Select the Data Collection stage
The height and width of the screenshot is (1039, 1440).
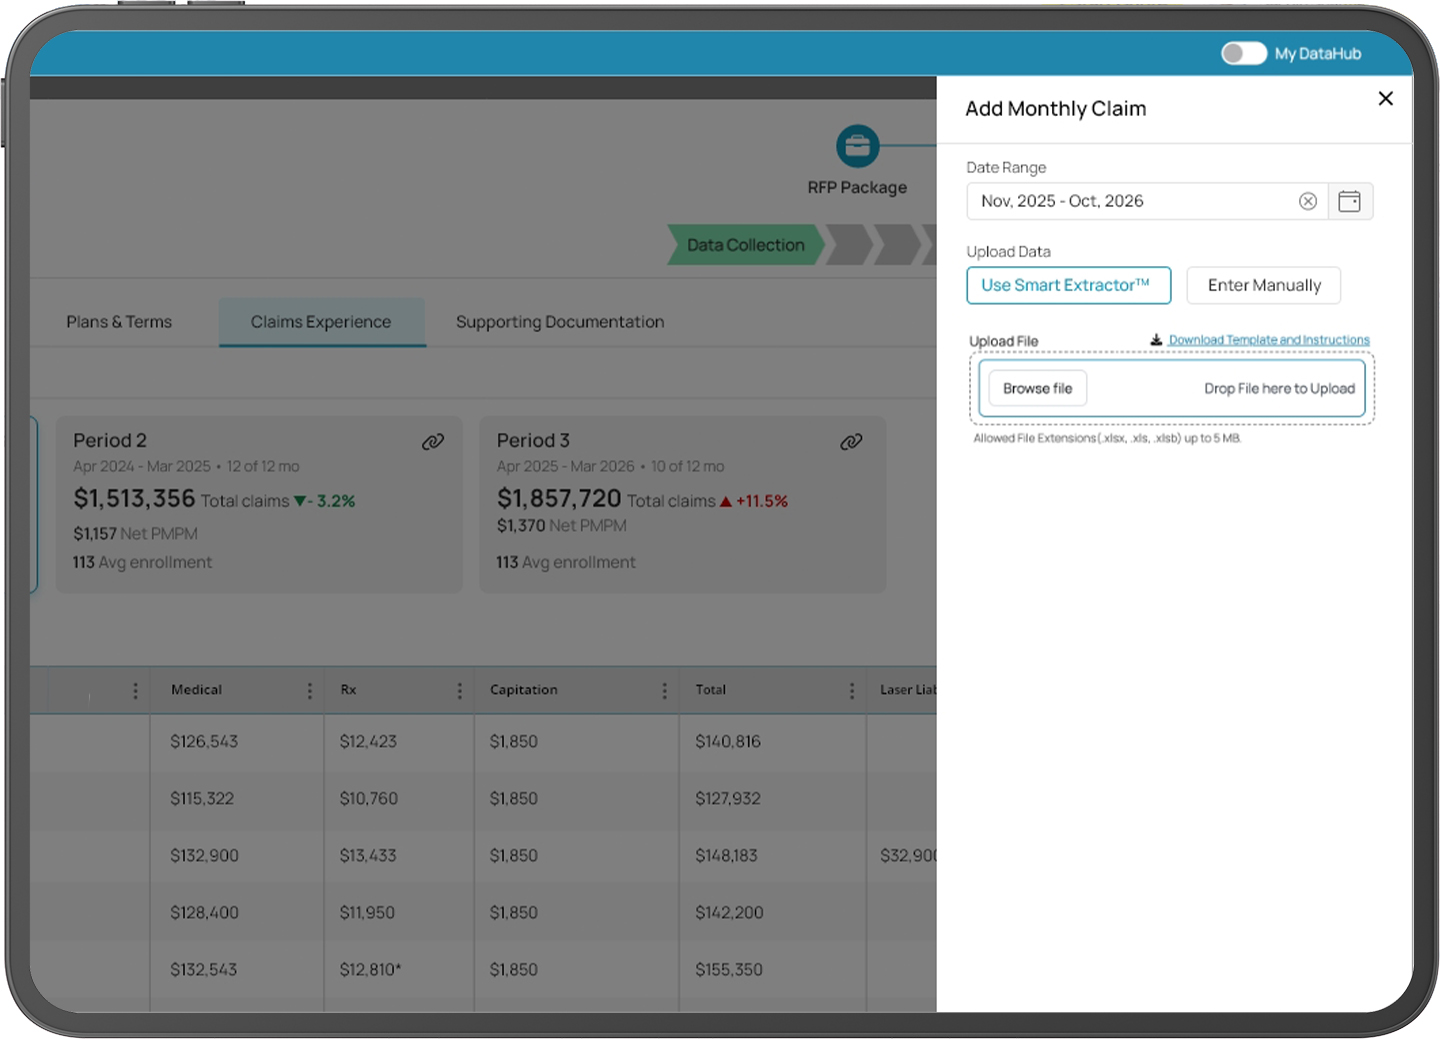(745, 245)
